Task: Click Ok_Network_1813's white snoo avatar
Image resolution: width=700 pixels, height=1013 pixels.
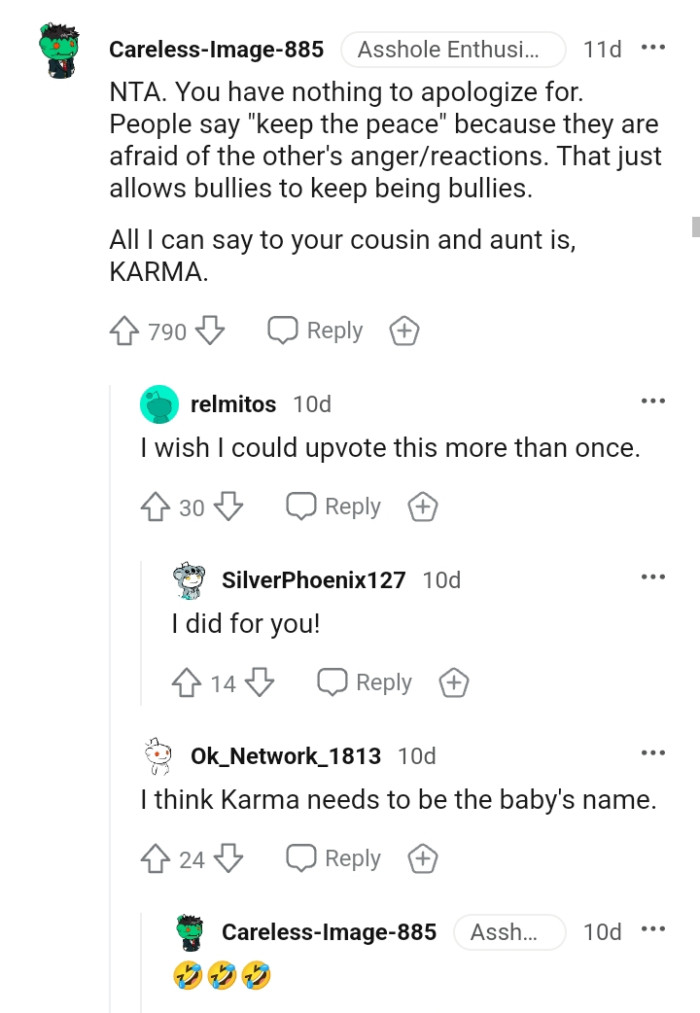Action: pos(157,755)
